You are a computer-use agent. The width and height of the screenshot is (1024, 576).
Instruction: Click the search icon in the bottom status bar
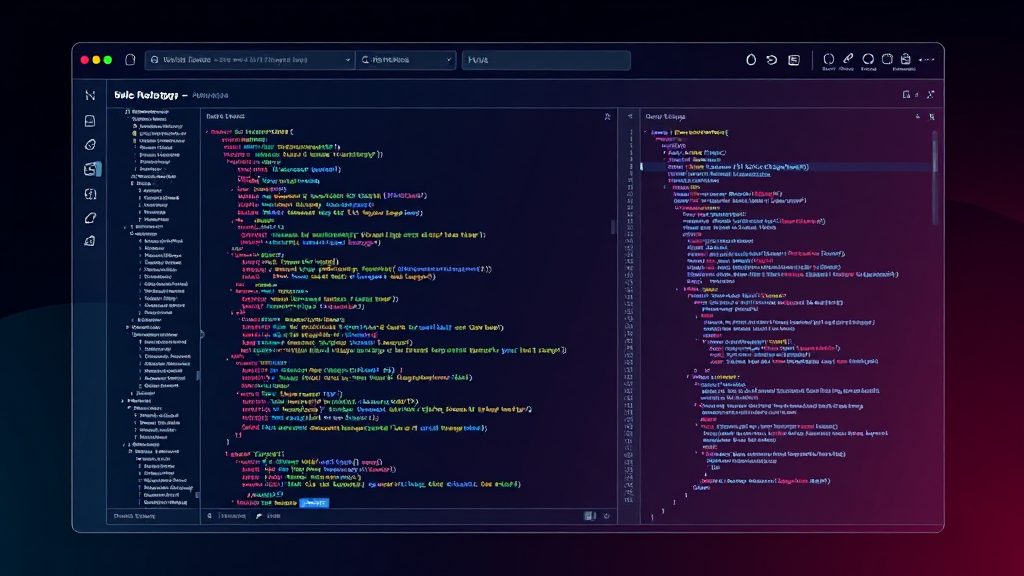[x=210, y=516]
